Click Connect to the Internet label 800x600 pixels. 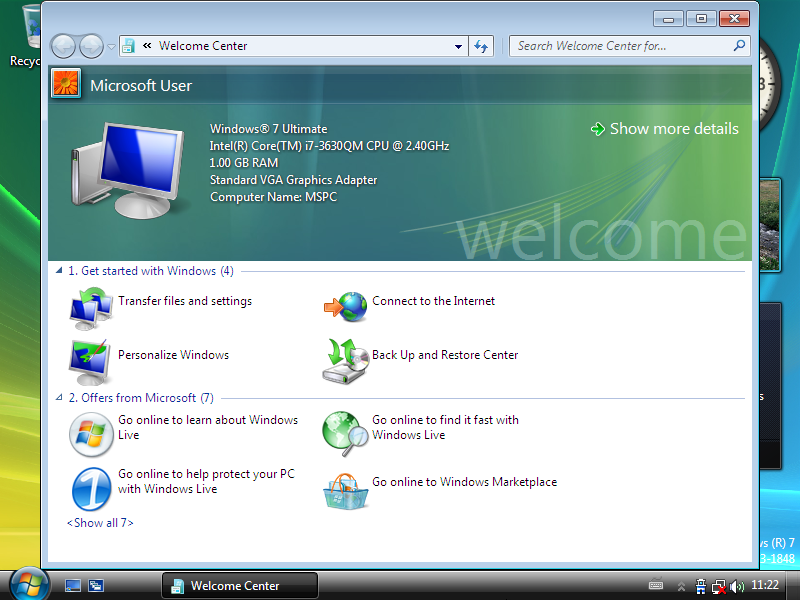point(433,301)
